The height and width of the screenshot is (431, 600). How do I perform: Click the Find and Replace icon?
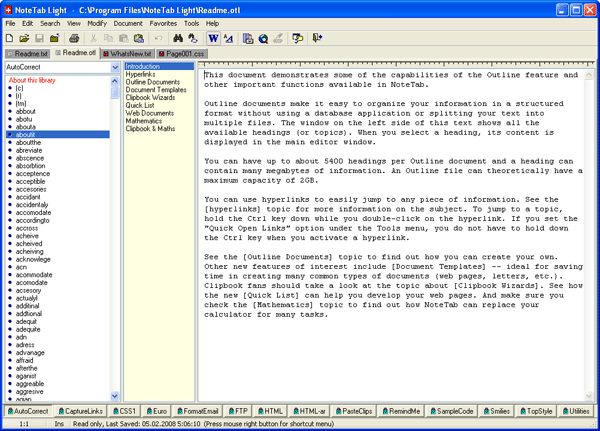[x=193, y=38]
